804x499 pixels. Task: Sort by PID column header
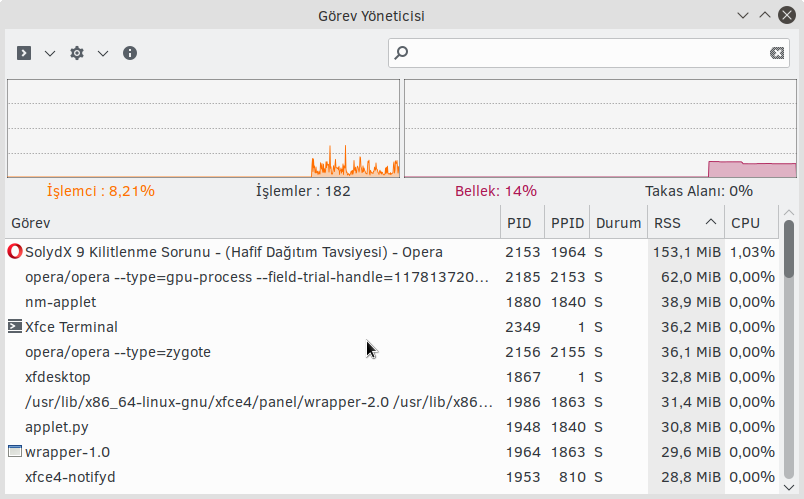coord(522,223)
